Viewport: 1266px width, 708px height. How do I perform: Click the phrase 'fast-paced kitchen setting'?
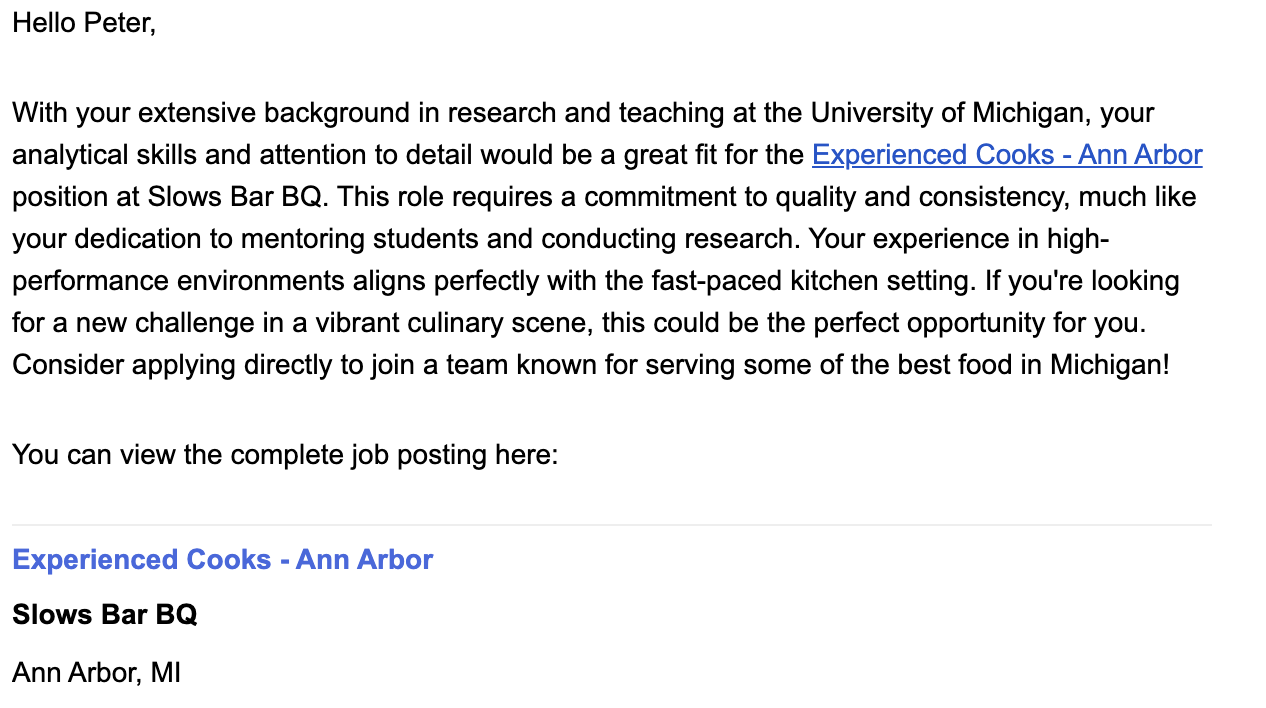(x=822, y=281)
